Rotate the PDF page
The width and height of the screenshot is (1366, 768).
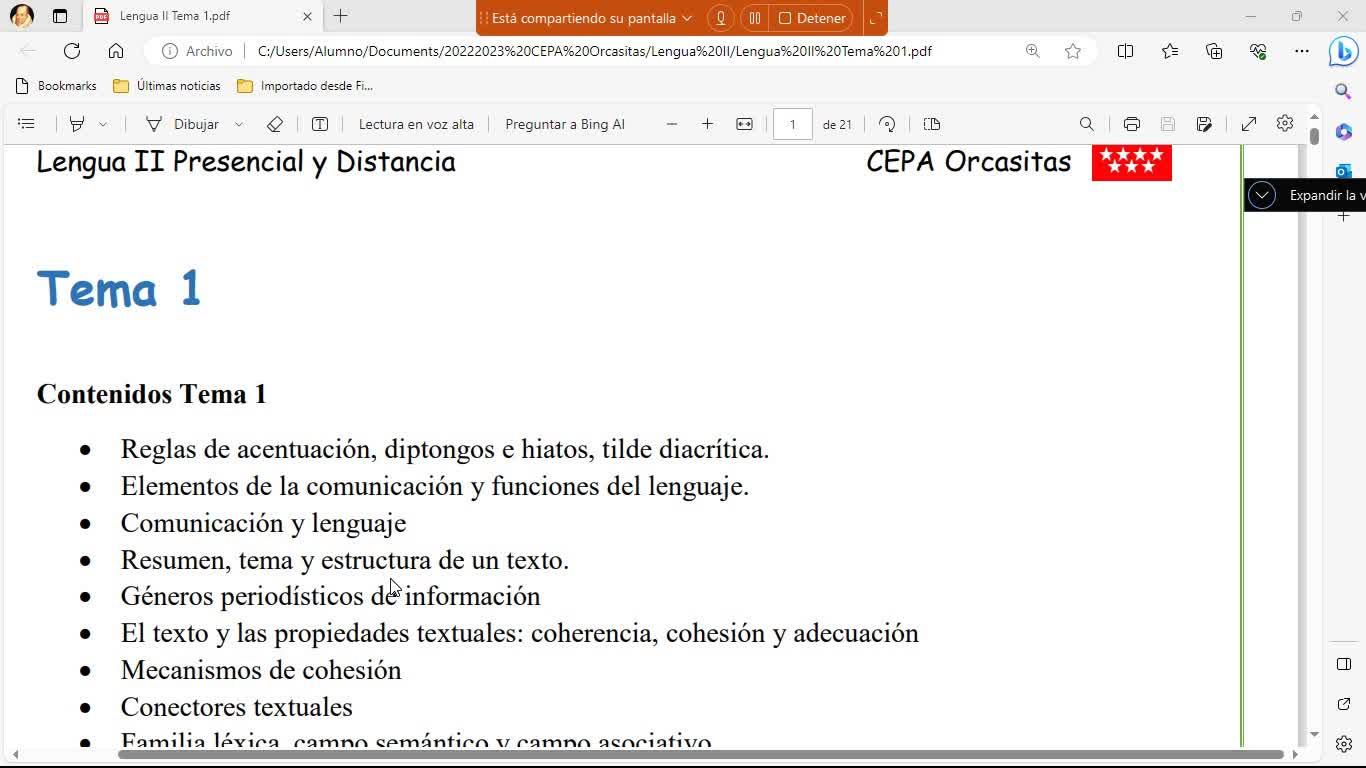click(887, 124)
